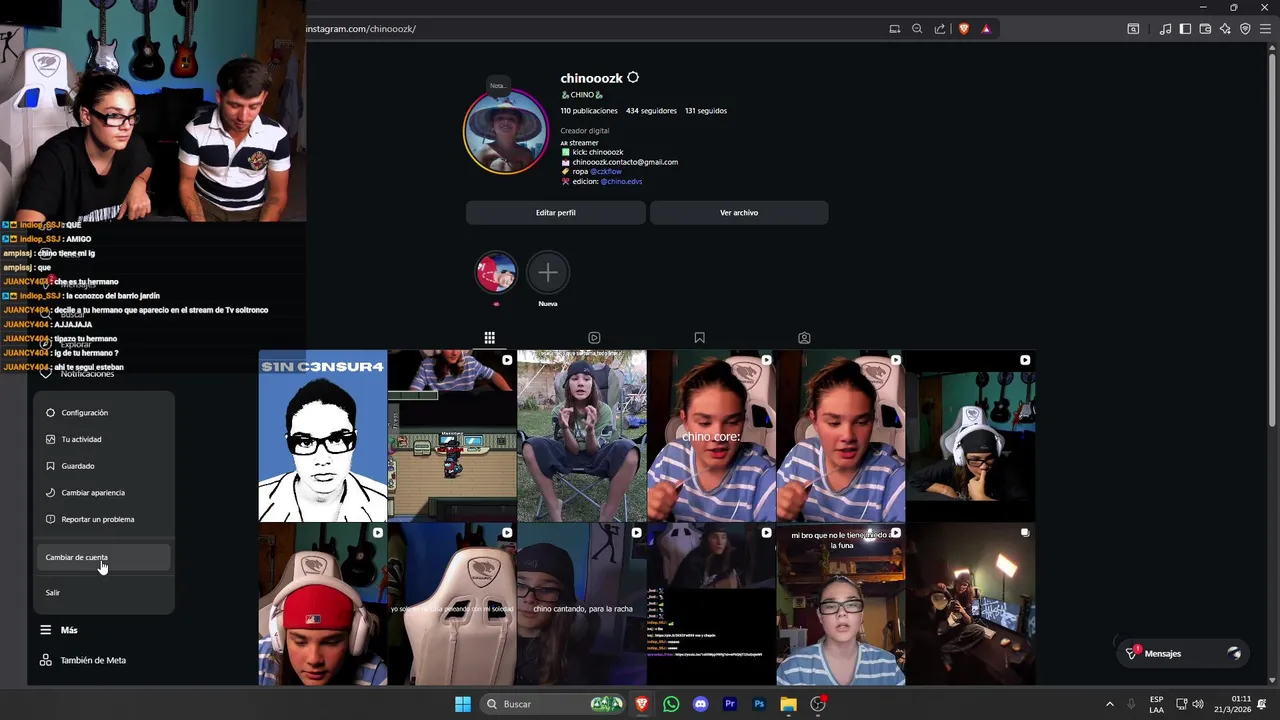This screenshot has height=720, width=1280.
Task: Expand the Mensajes panel arrow icon
Action: (1234, 653)
